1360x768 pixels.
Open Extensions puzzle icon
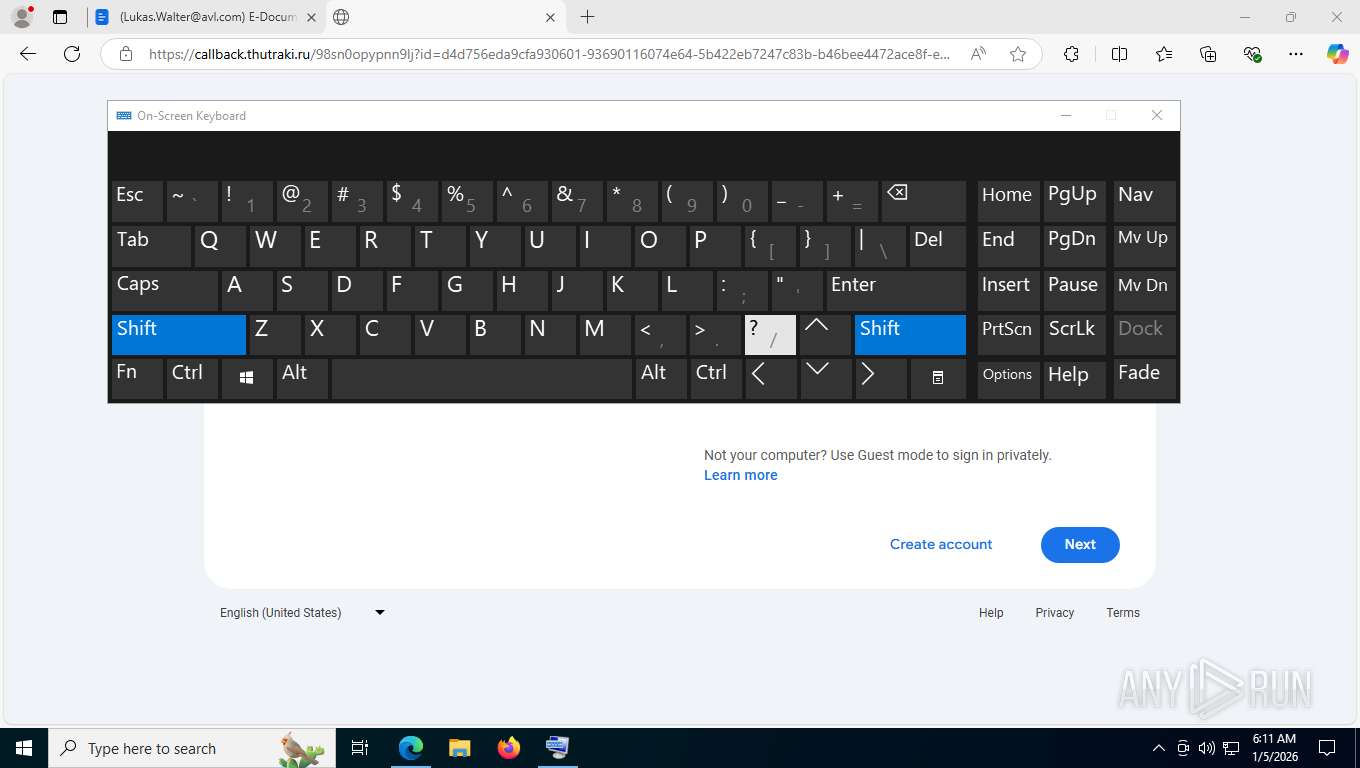[1071, 54]
